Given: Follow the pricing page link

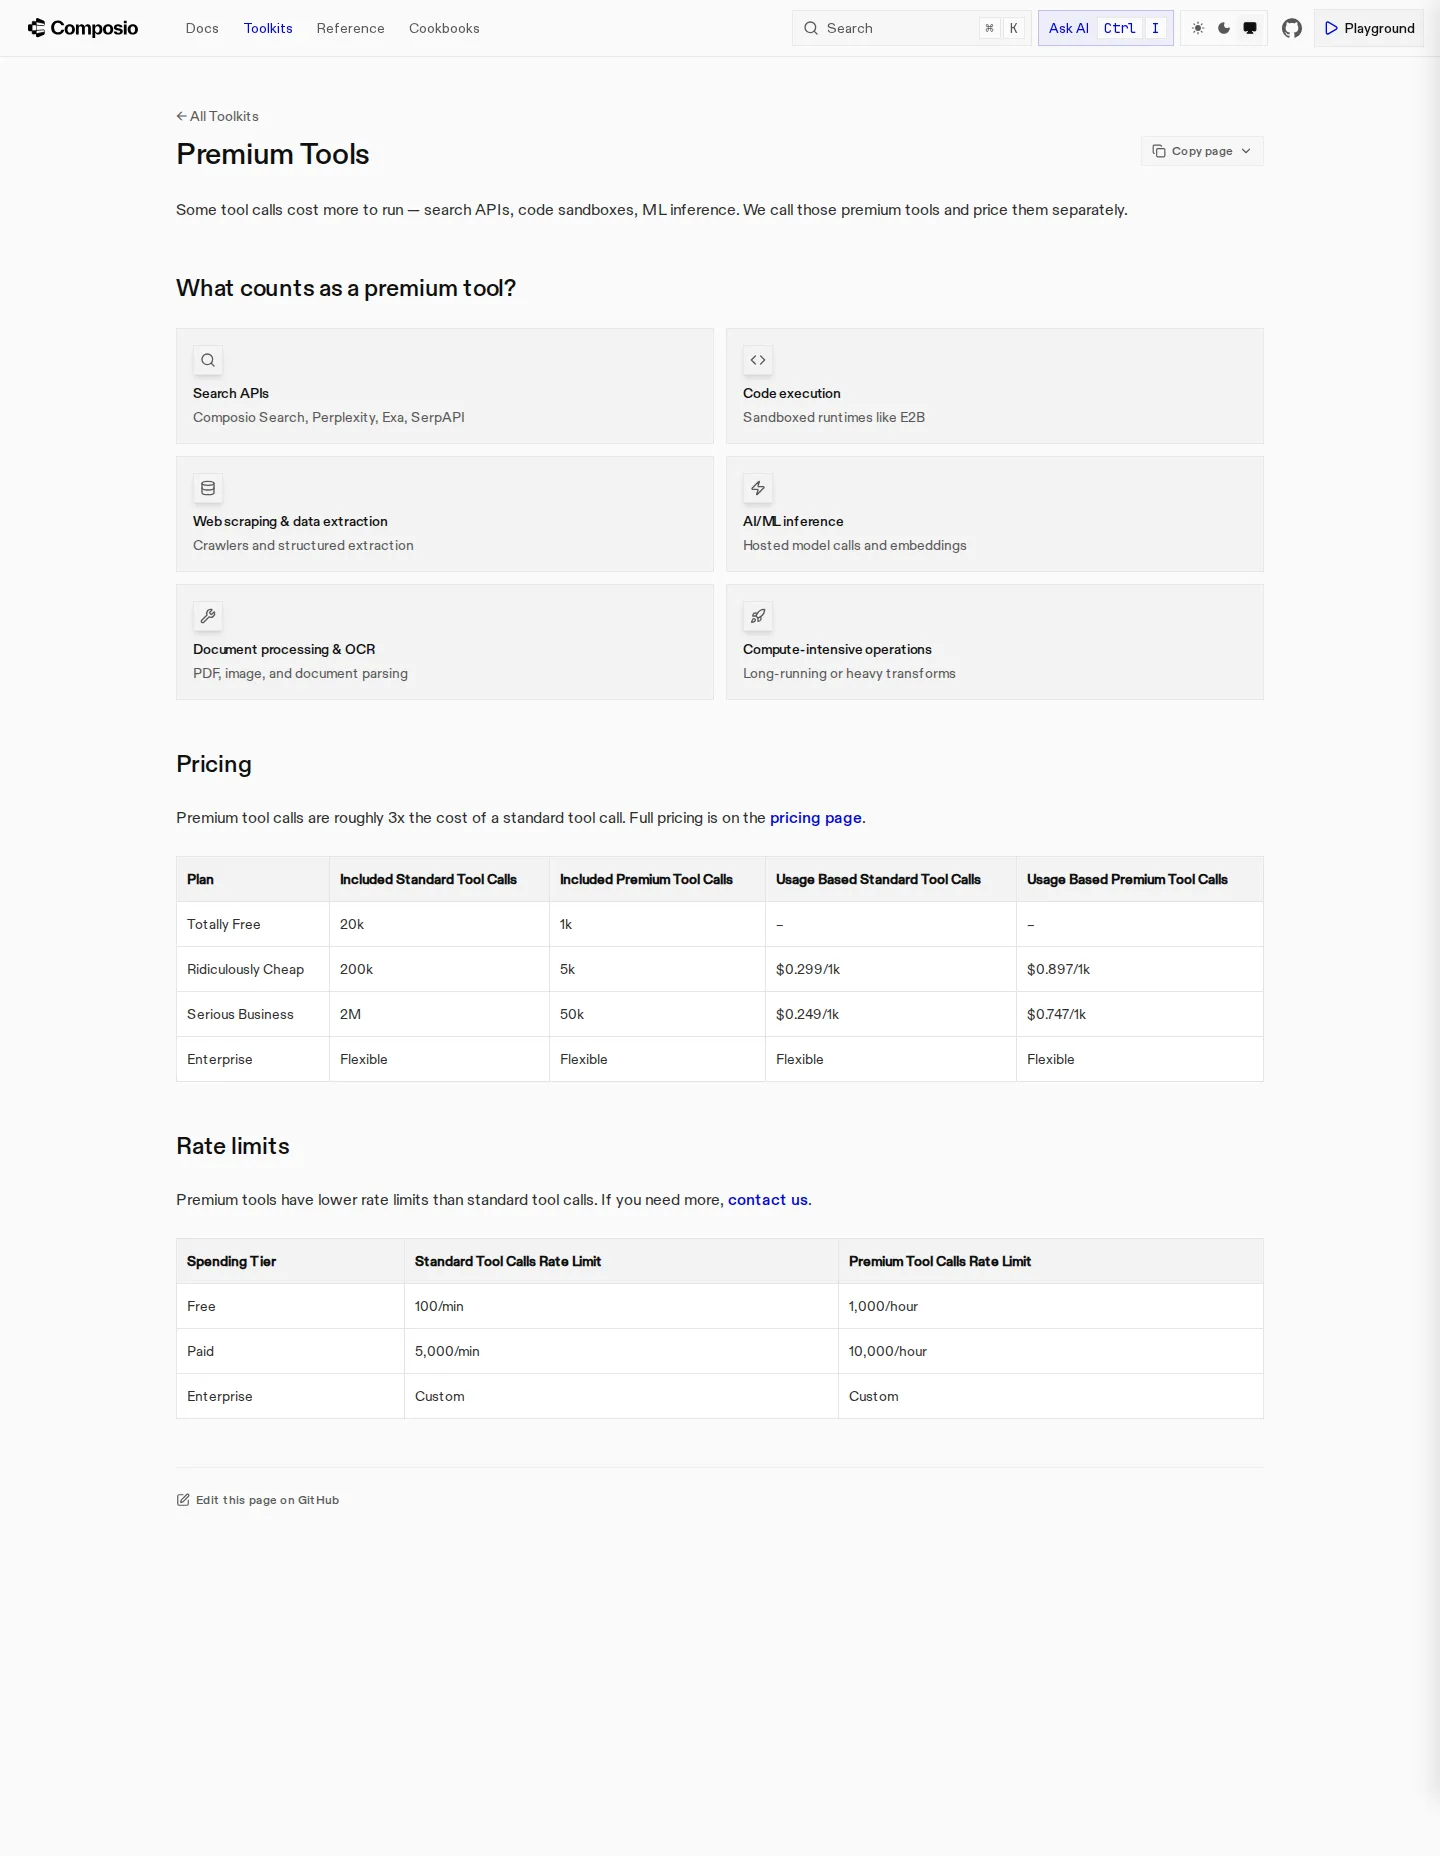Looking at the screenshot, I should coord(815,818).
